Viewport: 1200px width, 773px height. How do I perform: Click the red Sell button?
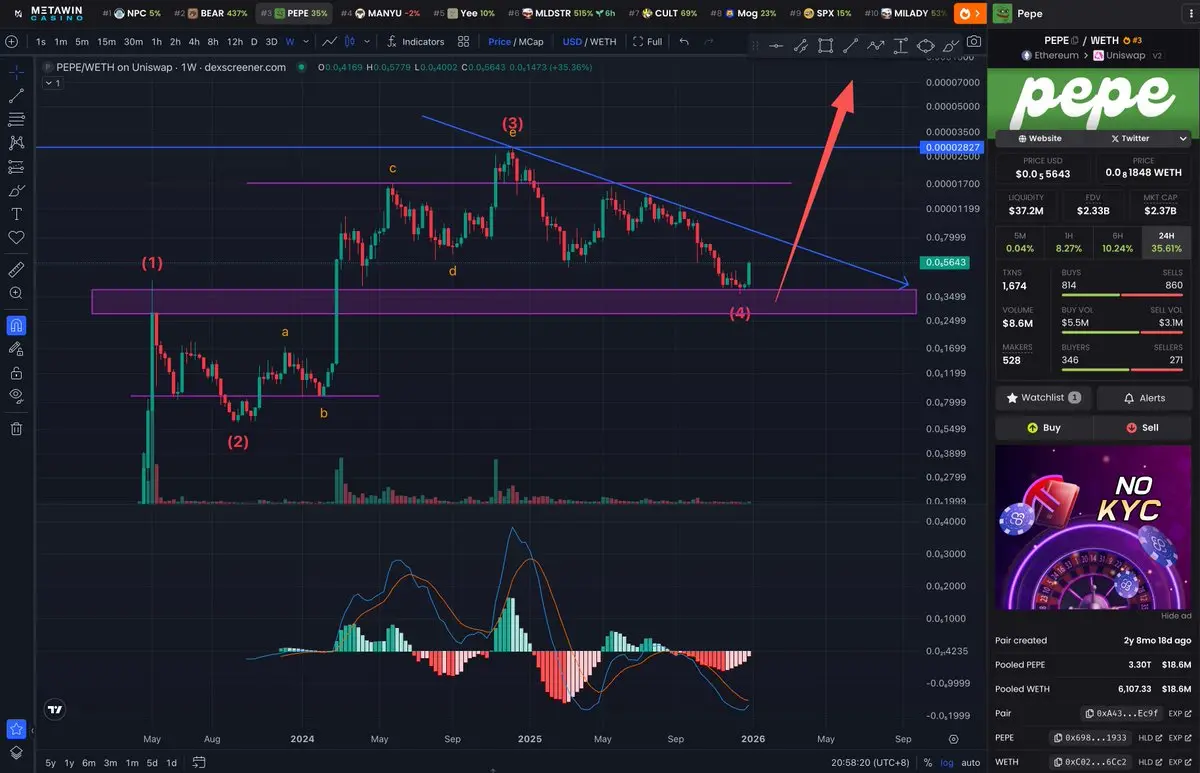tap(1144, 427)
